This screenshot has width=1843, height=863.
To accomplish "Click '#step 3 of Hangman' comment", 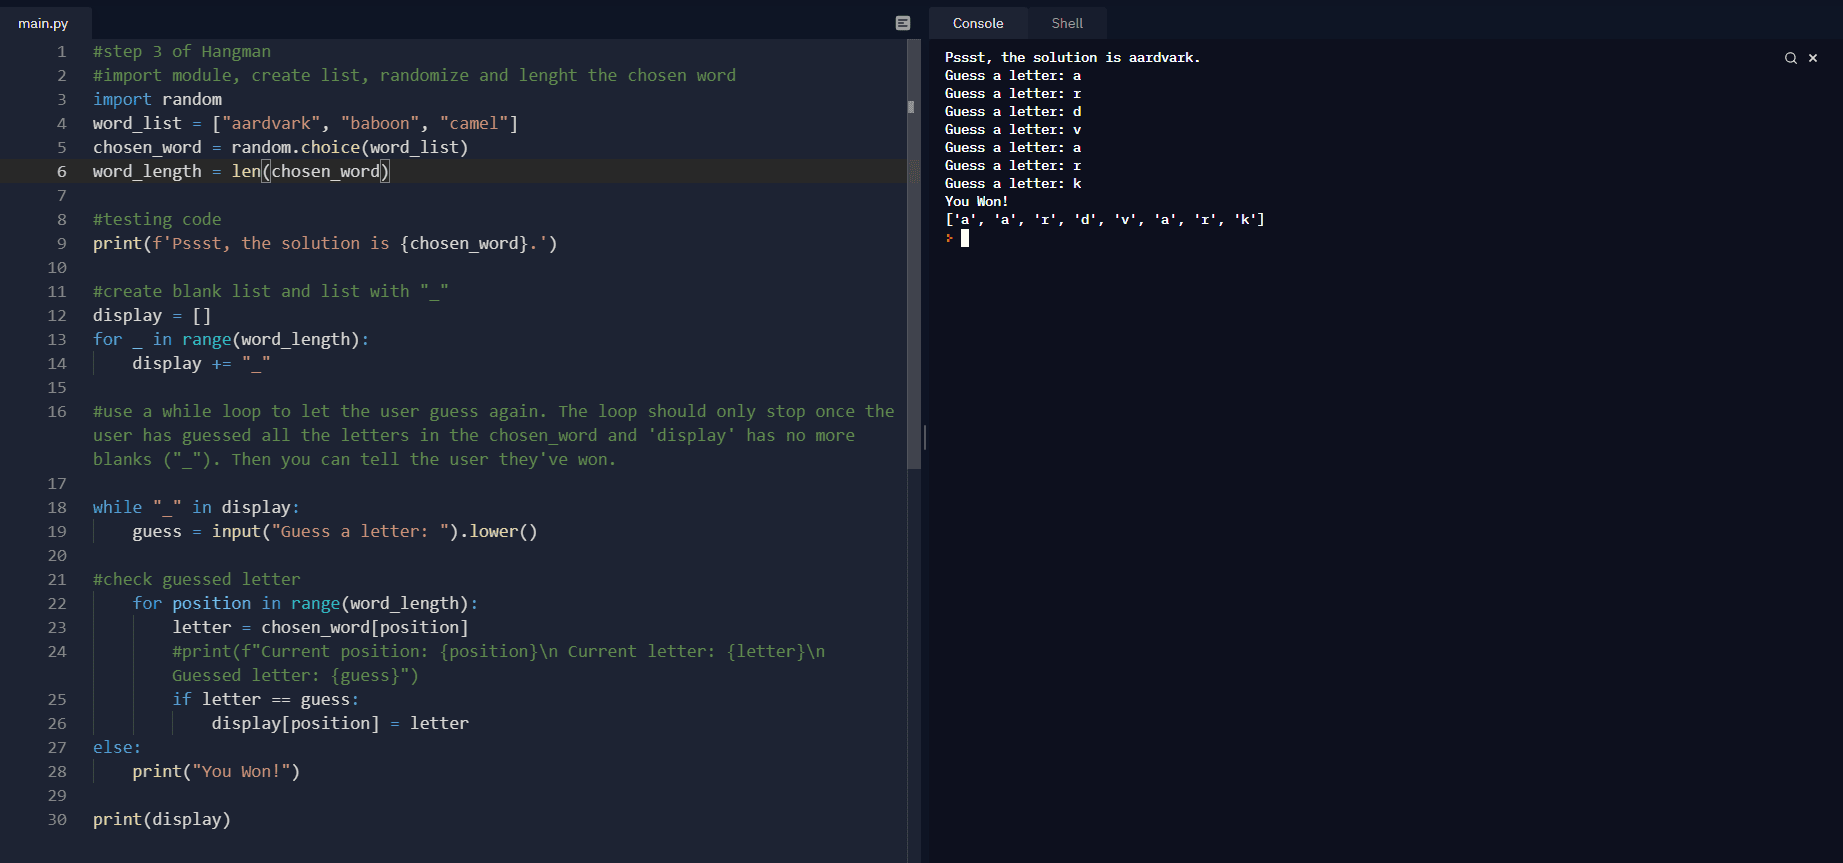I will point(182,51).
